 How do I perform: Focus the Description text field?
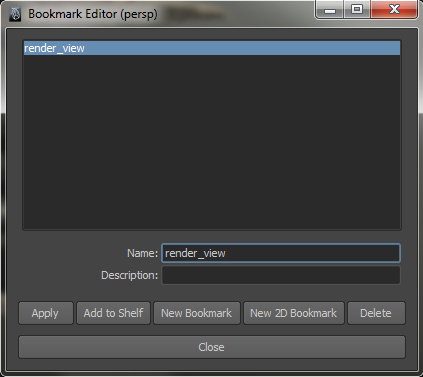coord(281,275)
